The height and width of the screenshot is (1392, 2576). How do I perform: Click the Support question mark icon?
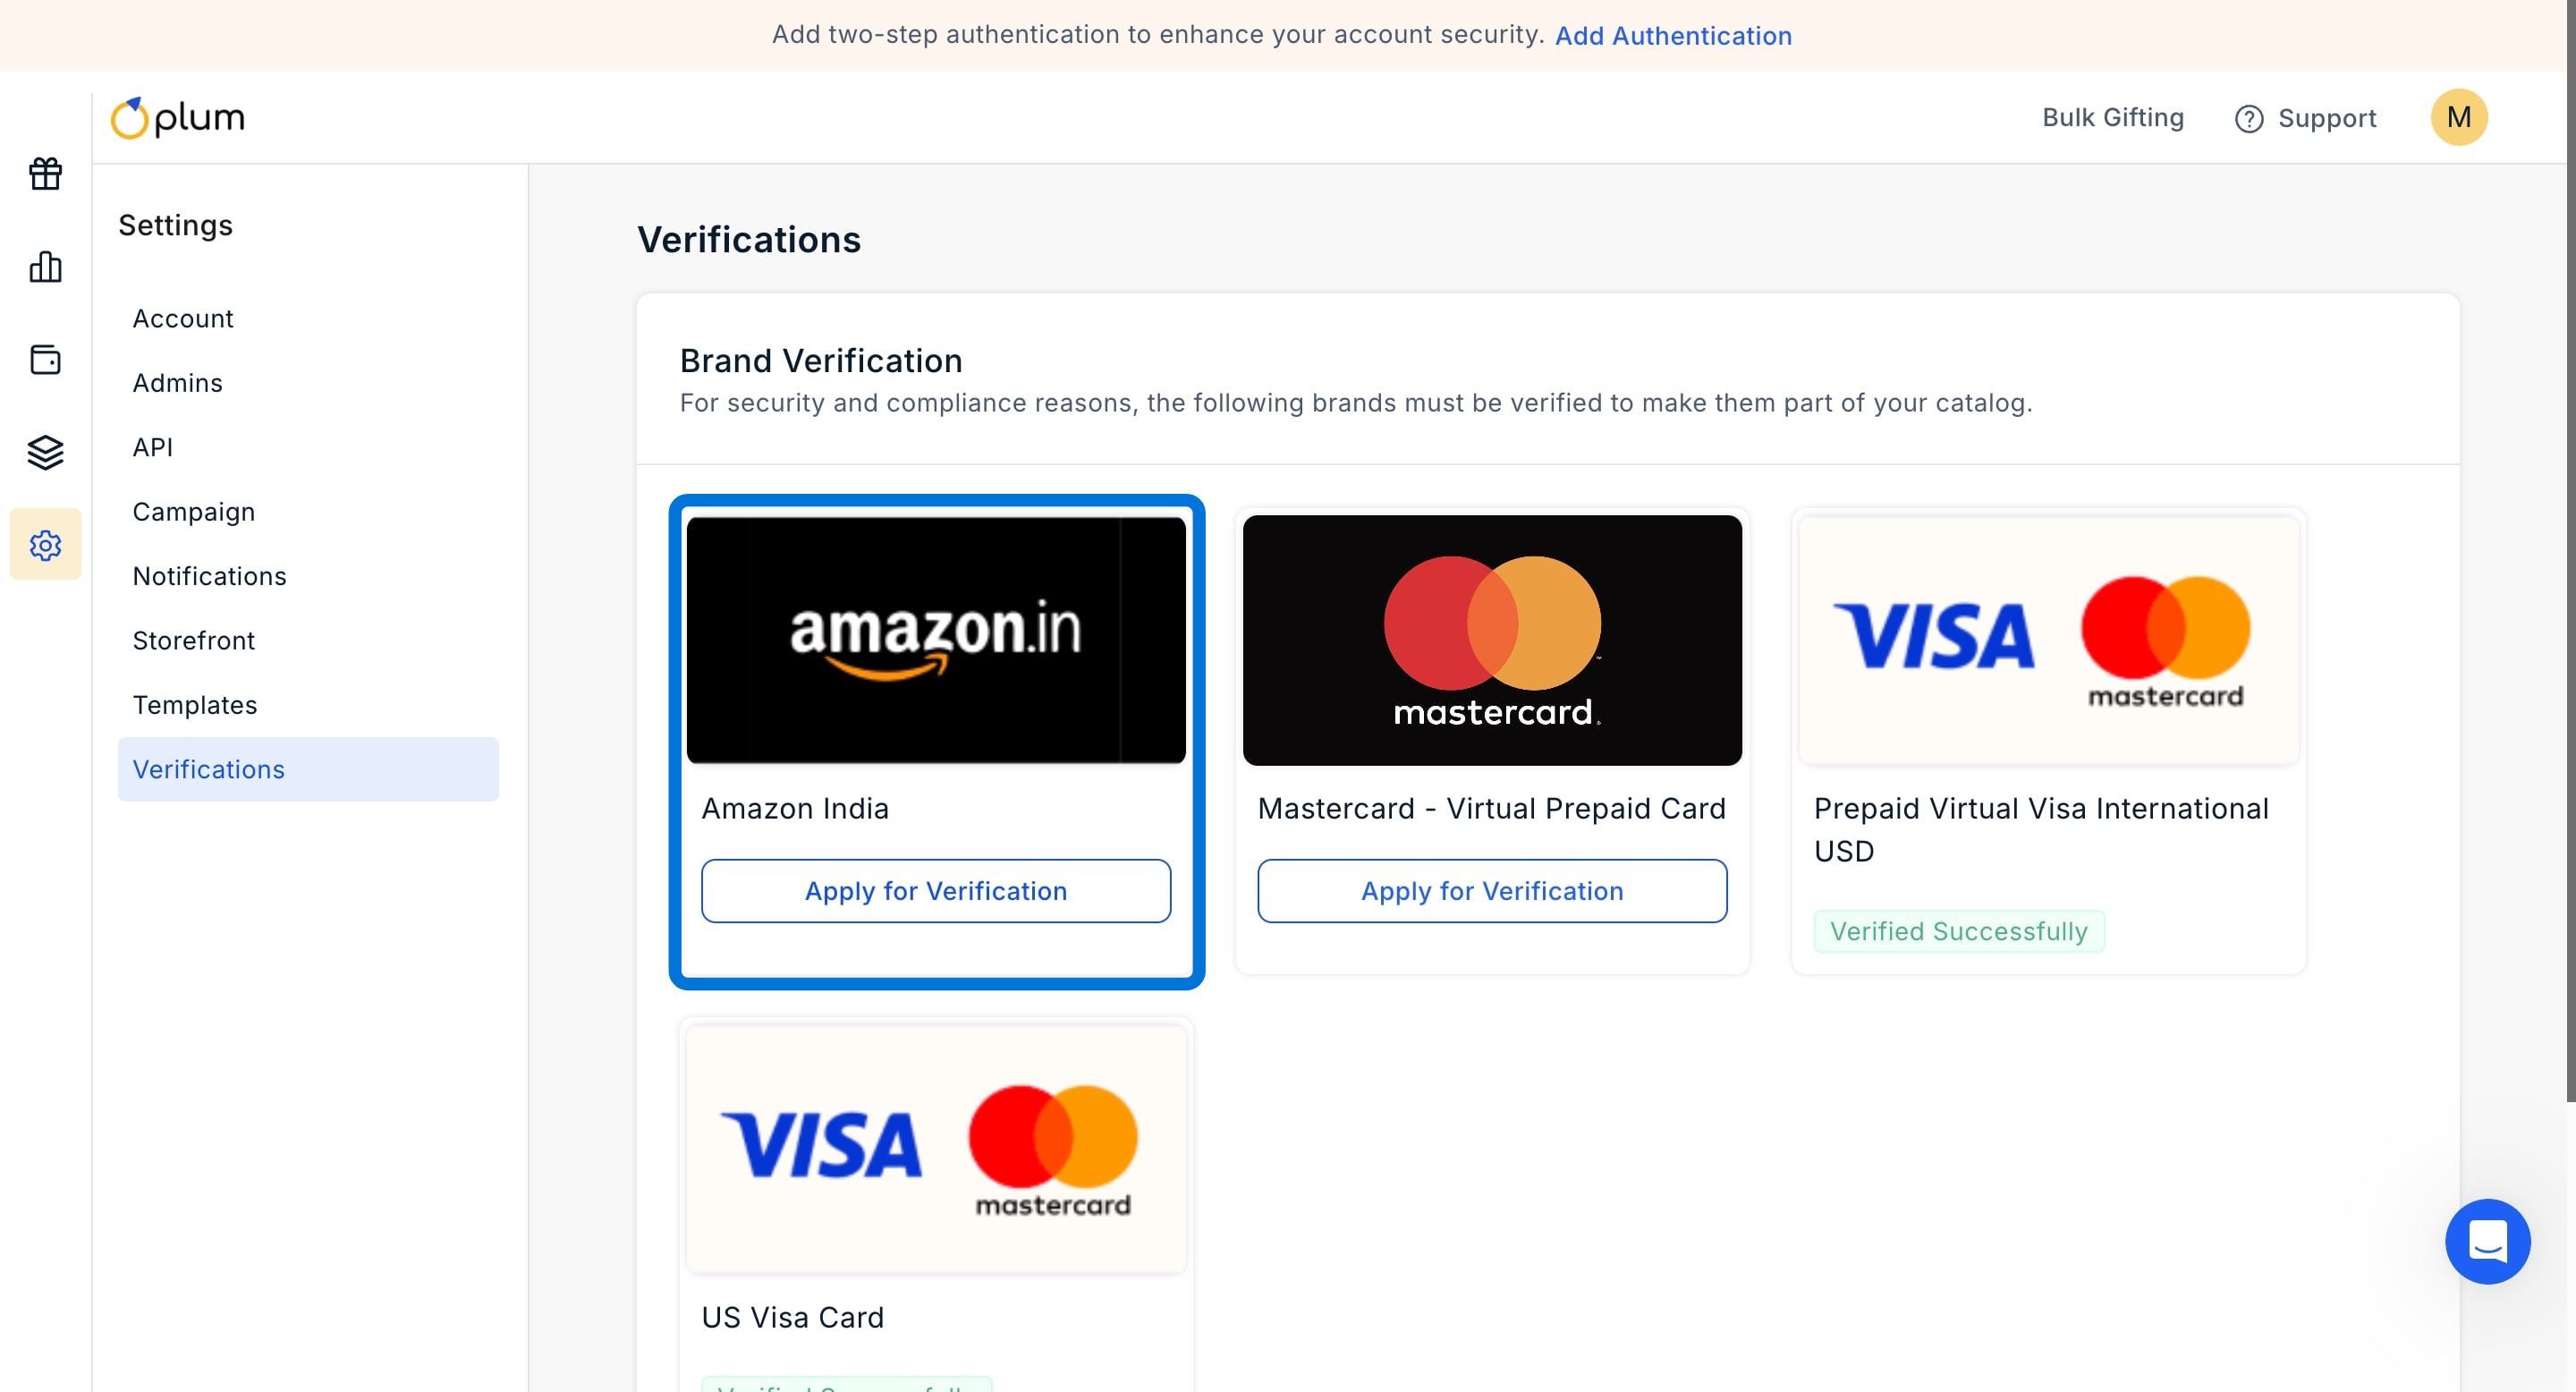2248,119
